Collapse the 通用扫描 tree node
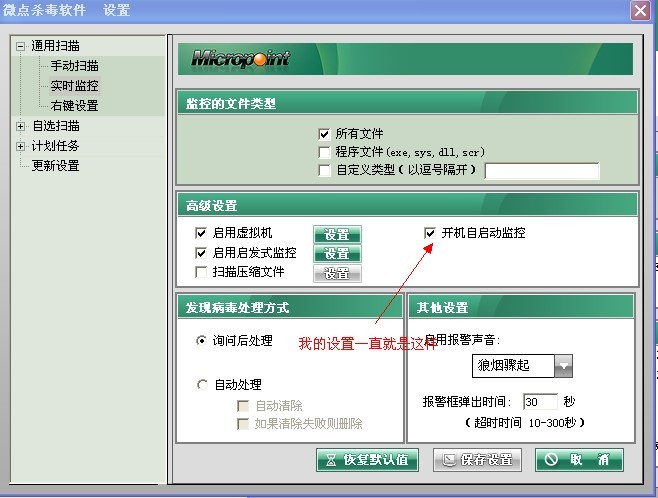658x498 pixels. [21, 46]
